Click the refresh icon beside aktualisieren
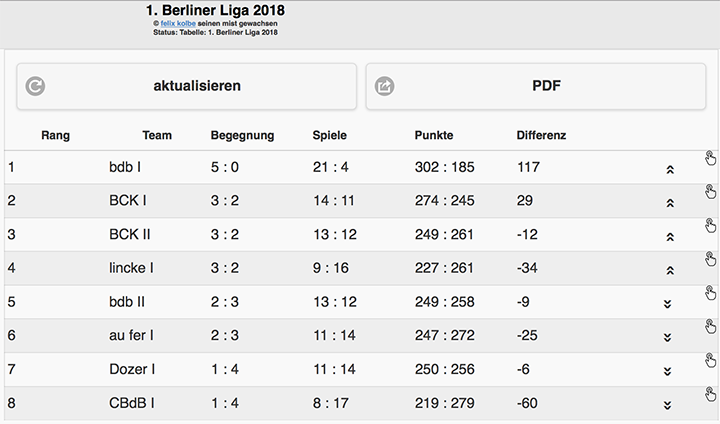This screenshot has height=424, width=720. (35, 86)
